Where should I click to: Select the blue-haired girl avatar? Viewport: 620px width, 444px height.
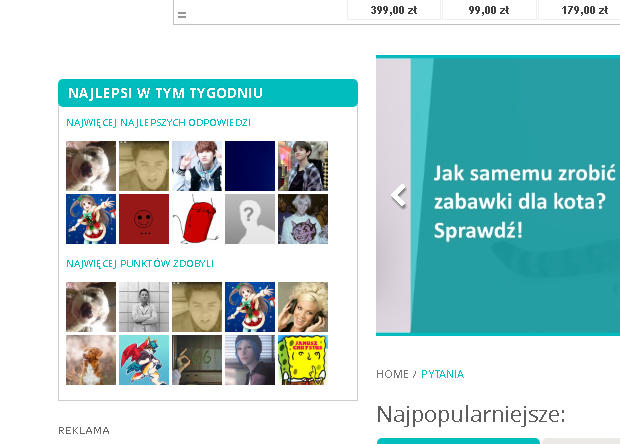point(250,360)
